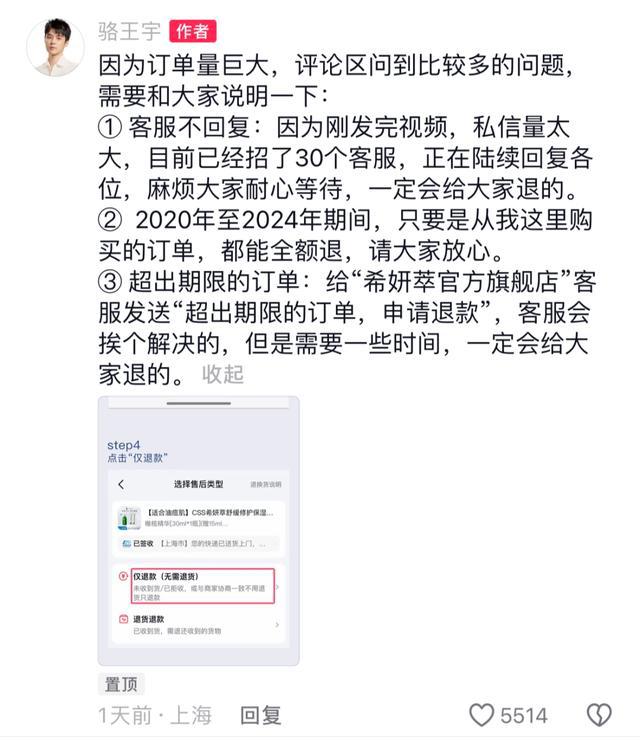Screen dimensions: 640x742
Task: Select the 退货退款 option
Action: (x=198, y=625)
